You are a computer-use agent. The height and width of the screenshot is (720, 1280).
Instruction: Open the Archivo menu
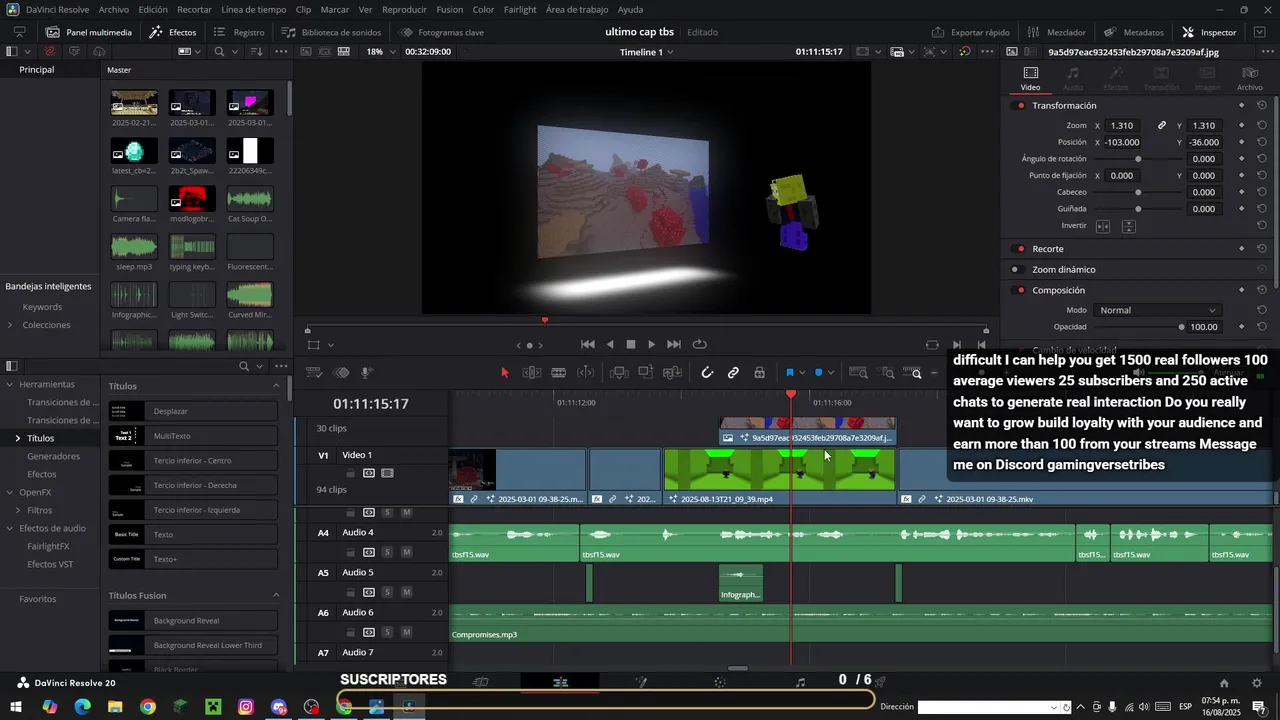(113, 9)
